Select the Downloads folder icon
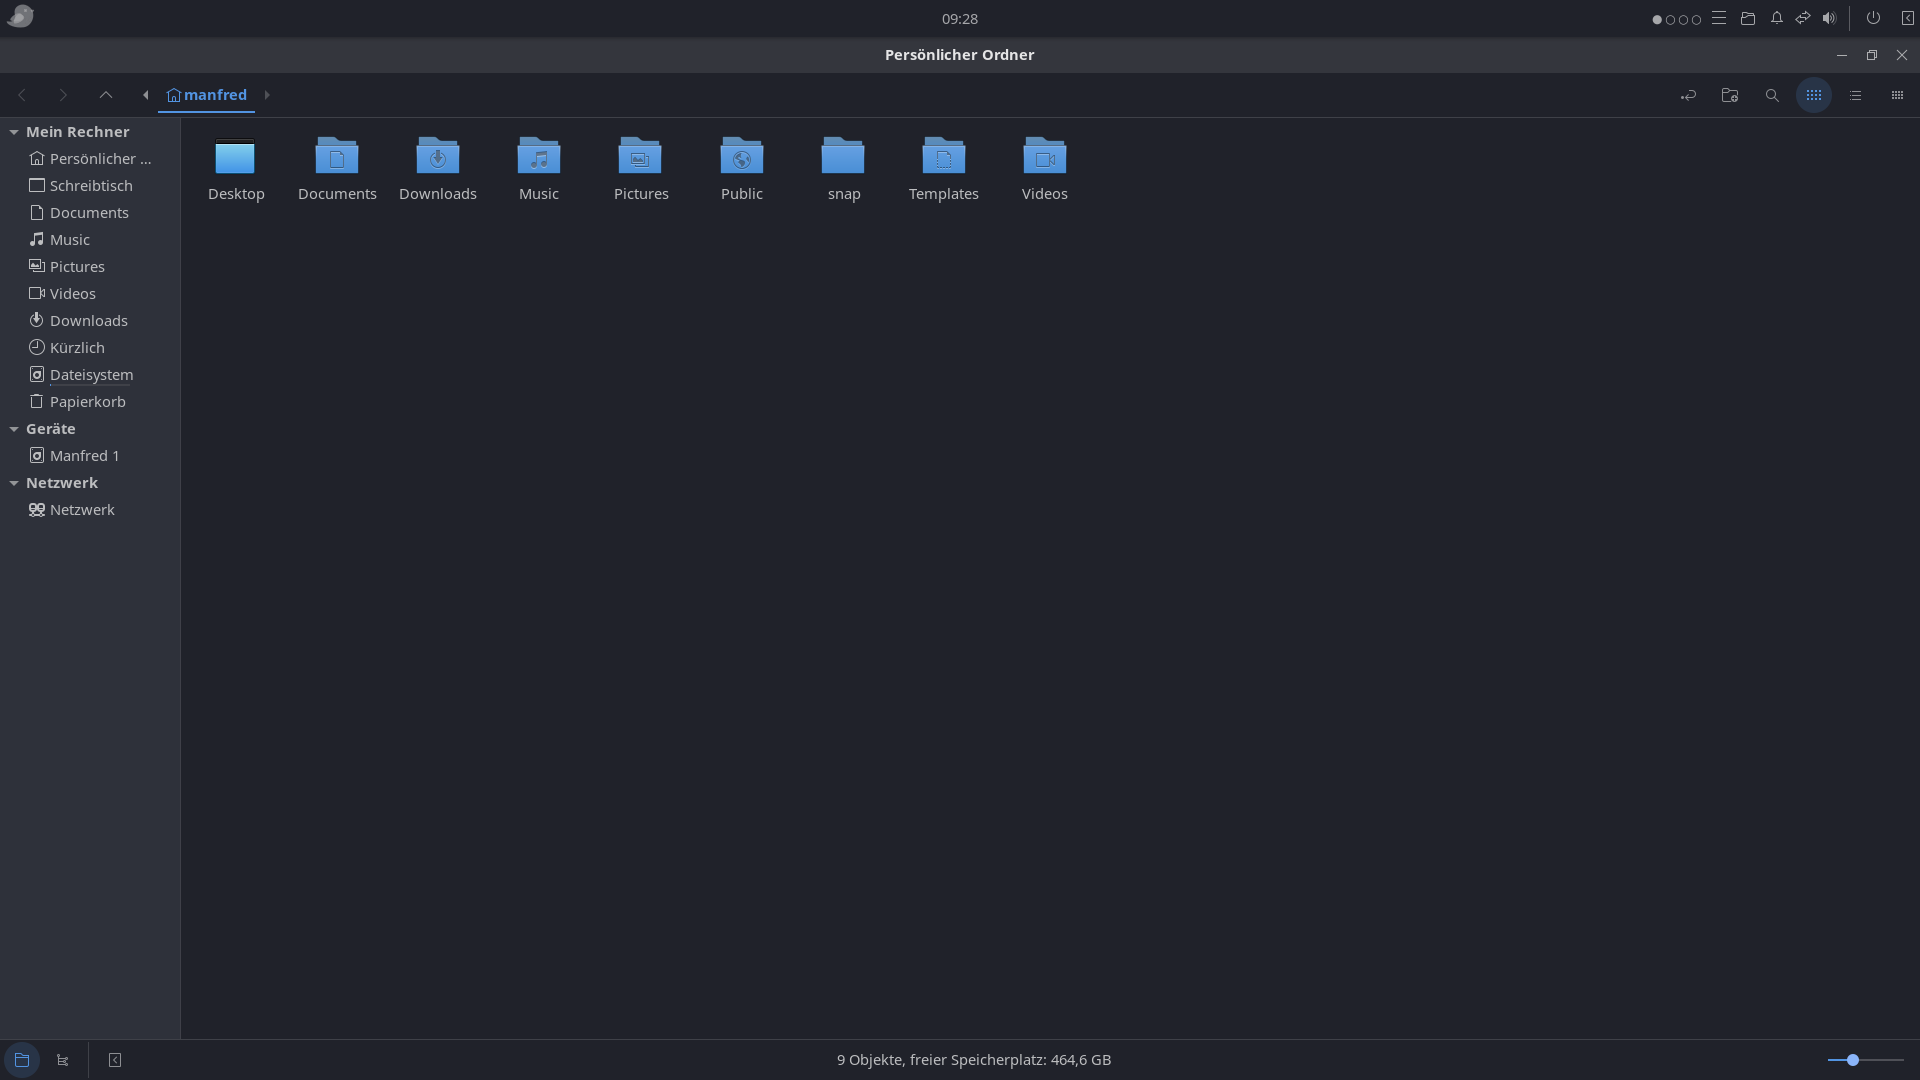The width and height of the screenshot is (1920, 1080). pyautogui.click(x=437, y=158)
